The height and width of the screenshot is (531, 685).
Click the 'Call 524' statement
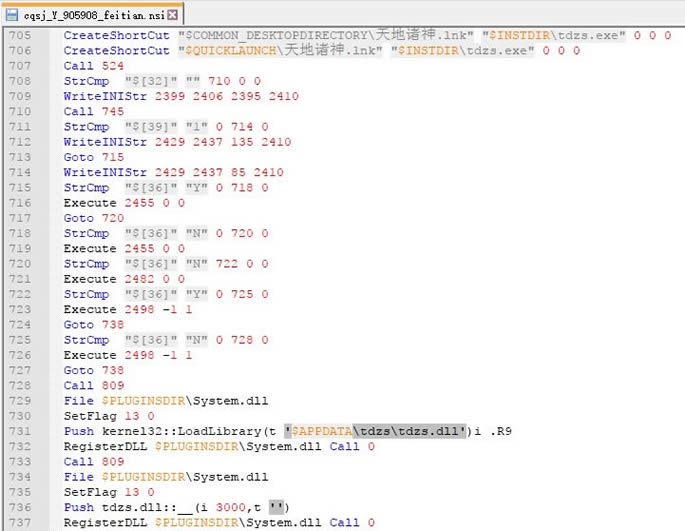[93, 66]
